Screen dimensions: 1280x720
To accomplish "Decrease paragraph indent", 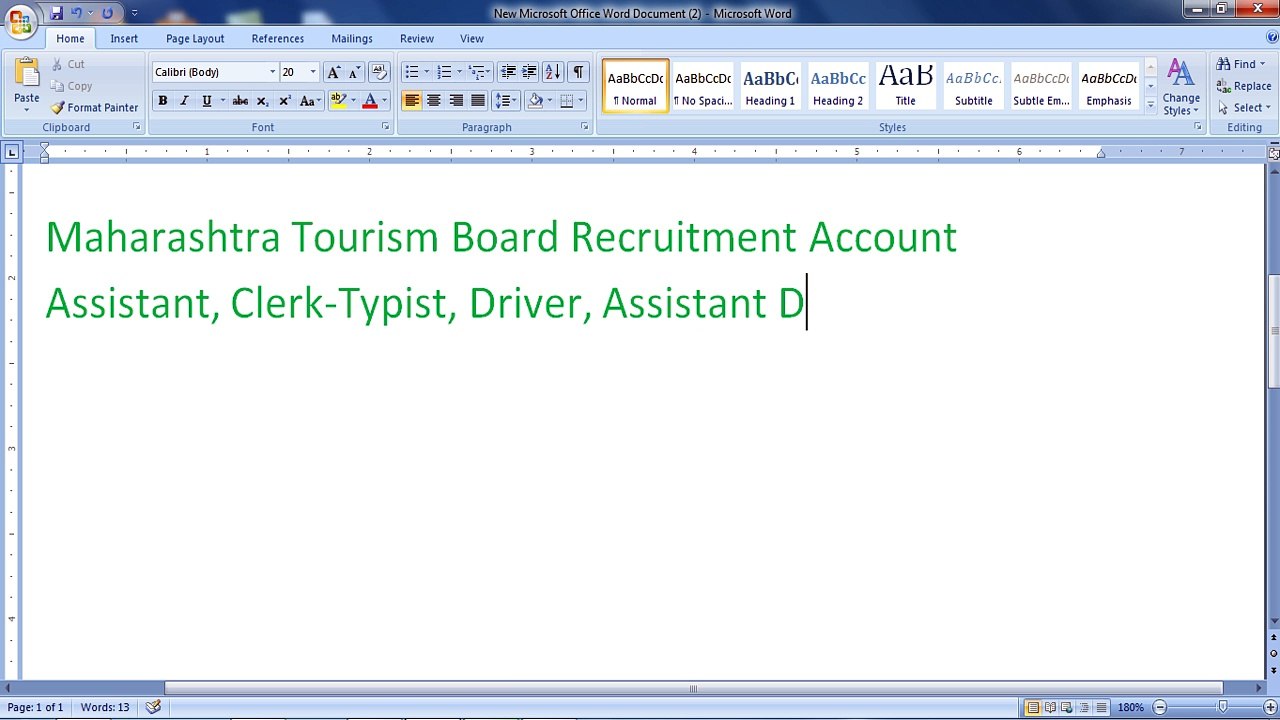I will [x=508, y=72].
